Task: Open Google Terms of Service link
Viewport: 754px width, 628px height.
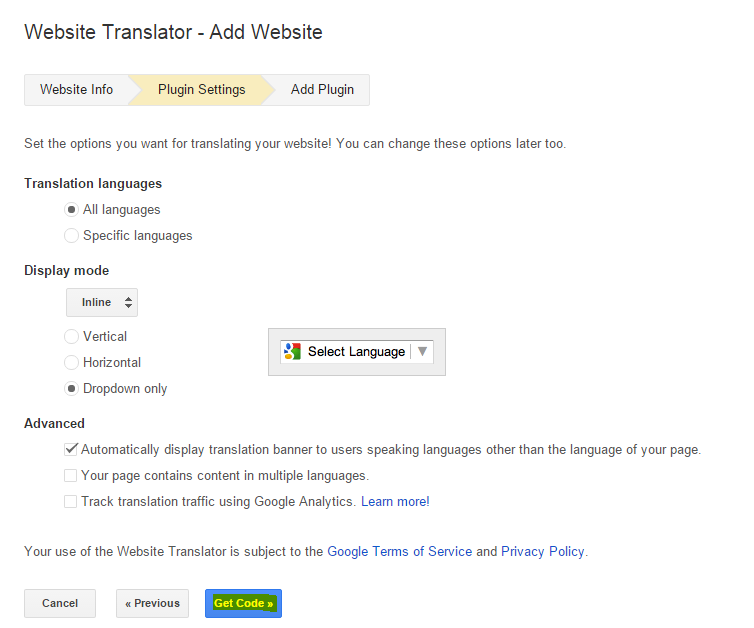Action: coord(399,552)
